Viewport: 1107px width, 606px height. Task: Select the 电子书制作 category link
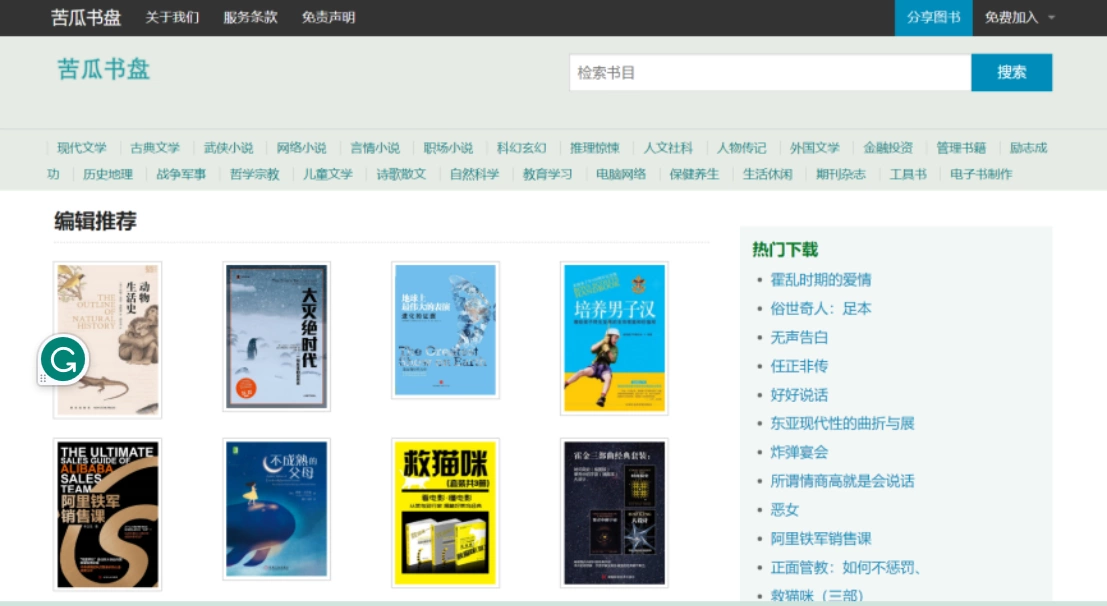point(981,174)
